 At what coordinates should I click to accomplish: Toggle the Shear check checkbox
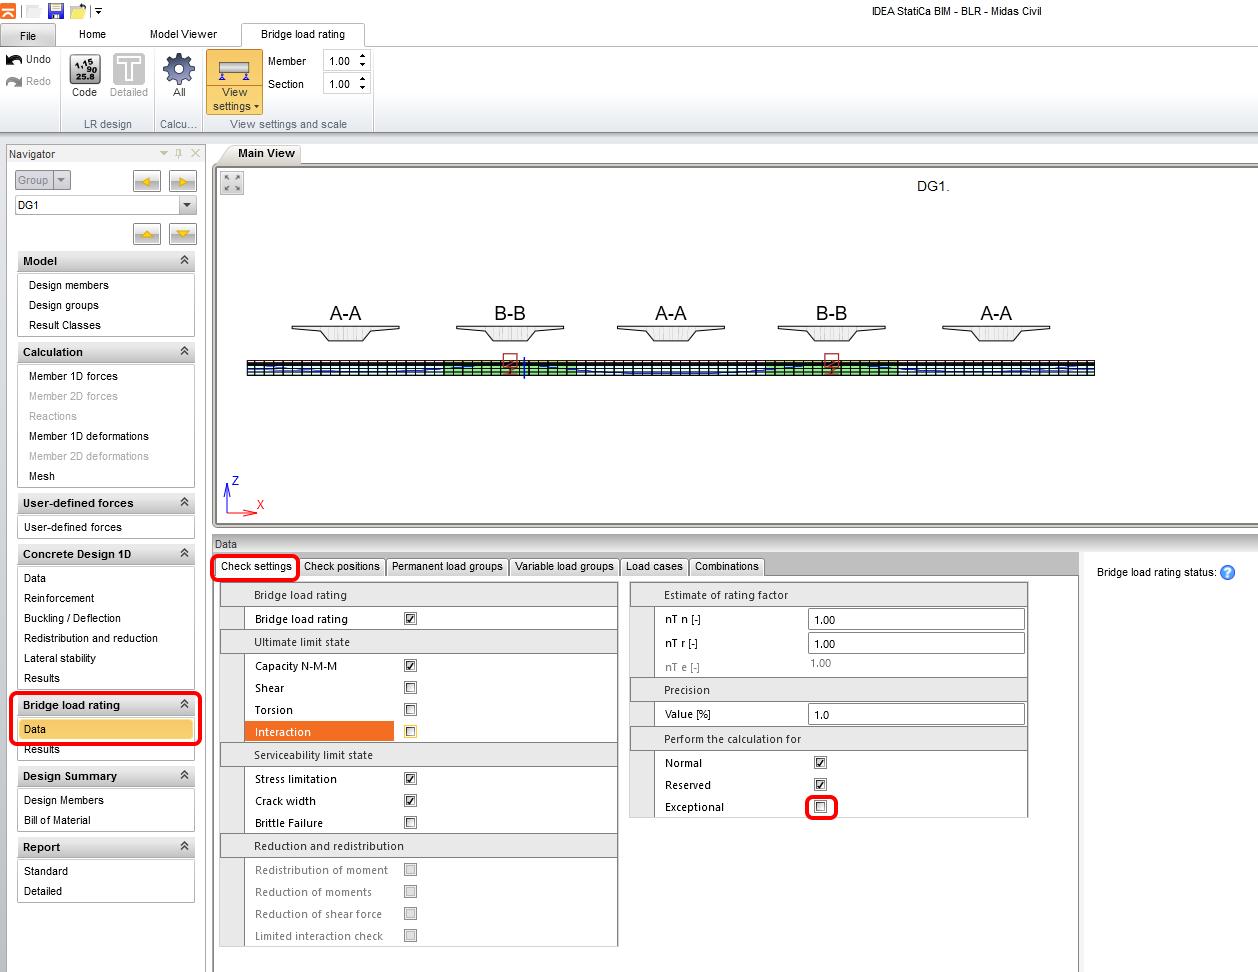(x=410, y=688)
